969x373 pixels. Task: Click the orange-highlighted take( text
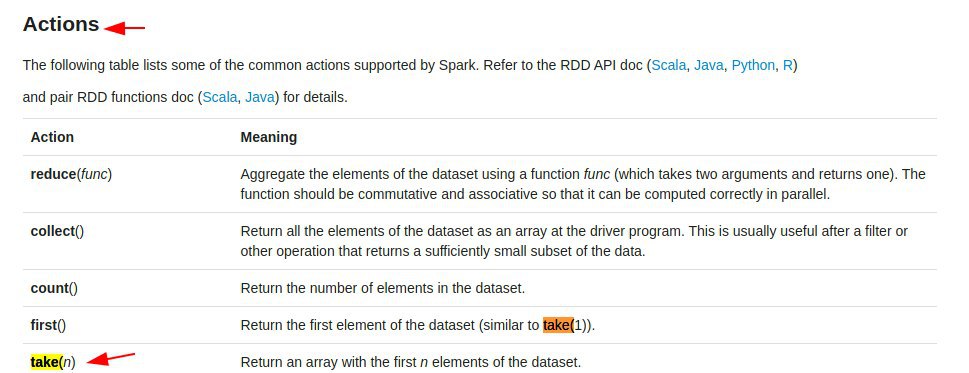click(559, 325)
